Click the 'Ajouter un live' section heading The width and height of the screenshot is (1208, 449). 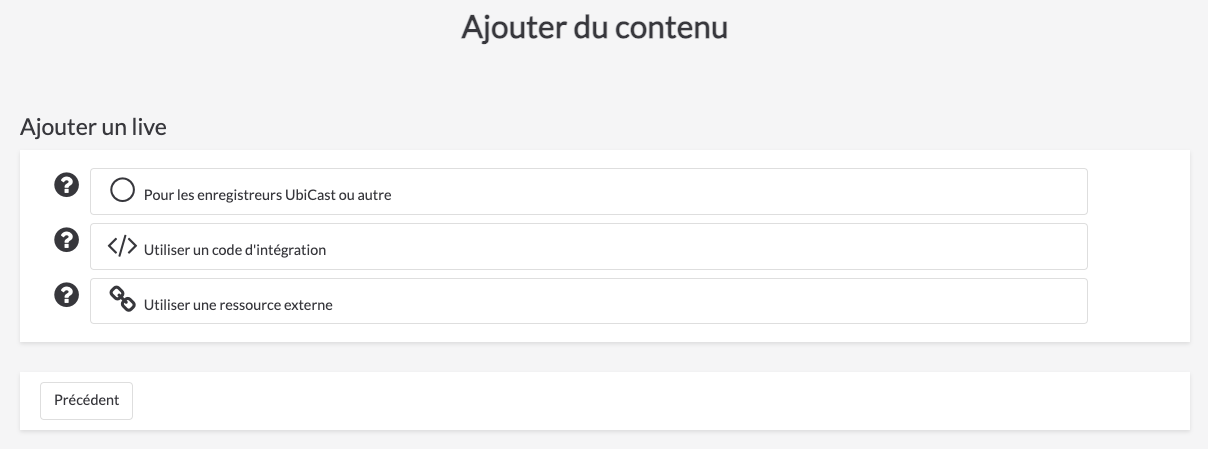(x=93, y=128)
